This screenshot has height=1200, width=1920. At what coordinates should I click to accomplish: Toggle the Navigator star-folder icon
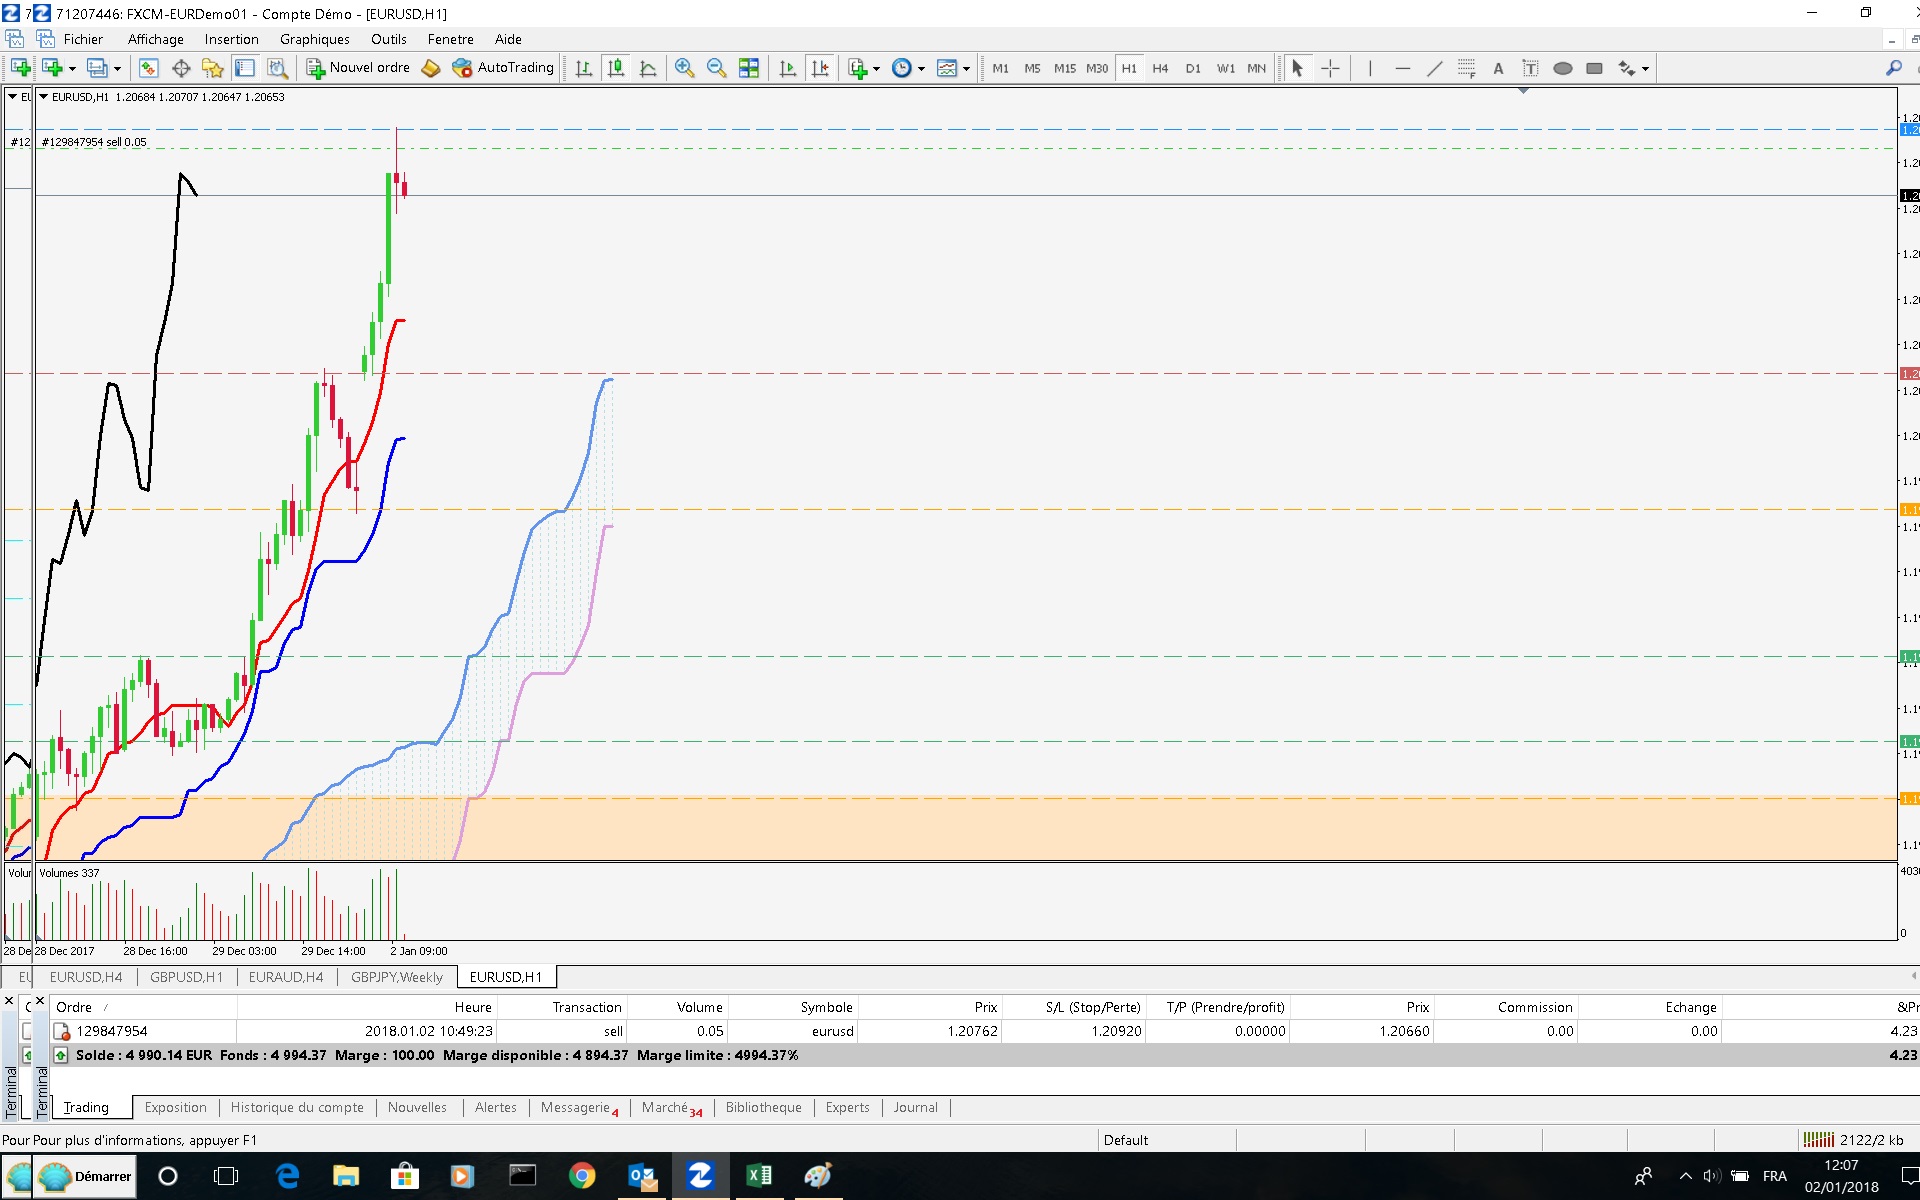pyautogui.click(x=213, y=68)
